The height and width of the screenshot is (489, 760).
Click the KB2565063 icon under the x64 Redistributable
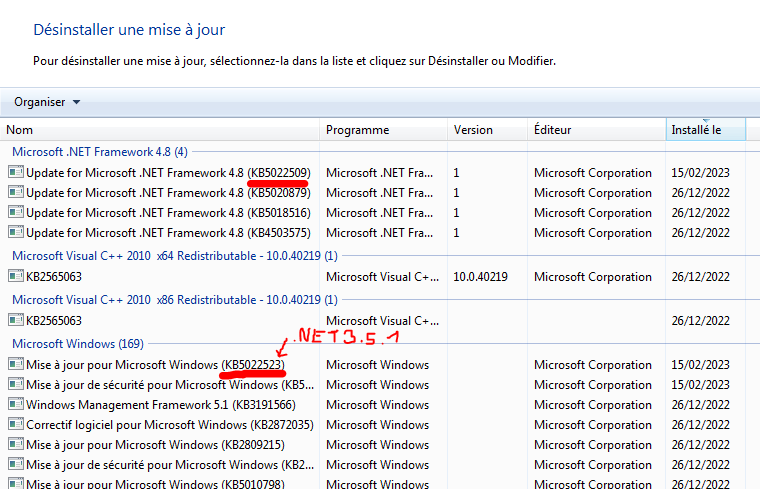tap(16, 276)
